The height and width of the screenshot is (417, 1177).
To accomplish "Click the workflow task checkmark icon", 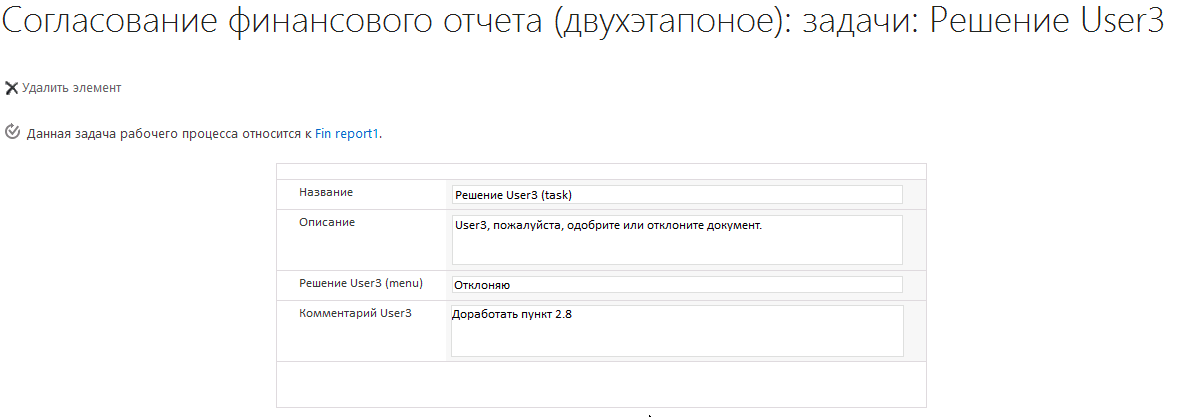I will click(x=12, y=132).
